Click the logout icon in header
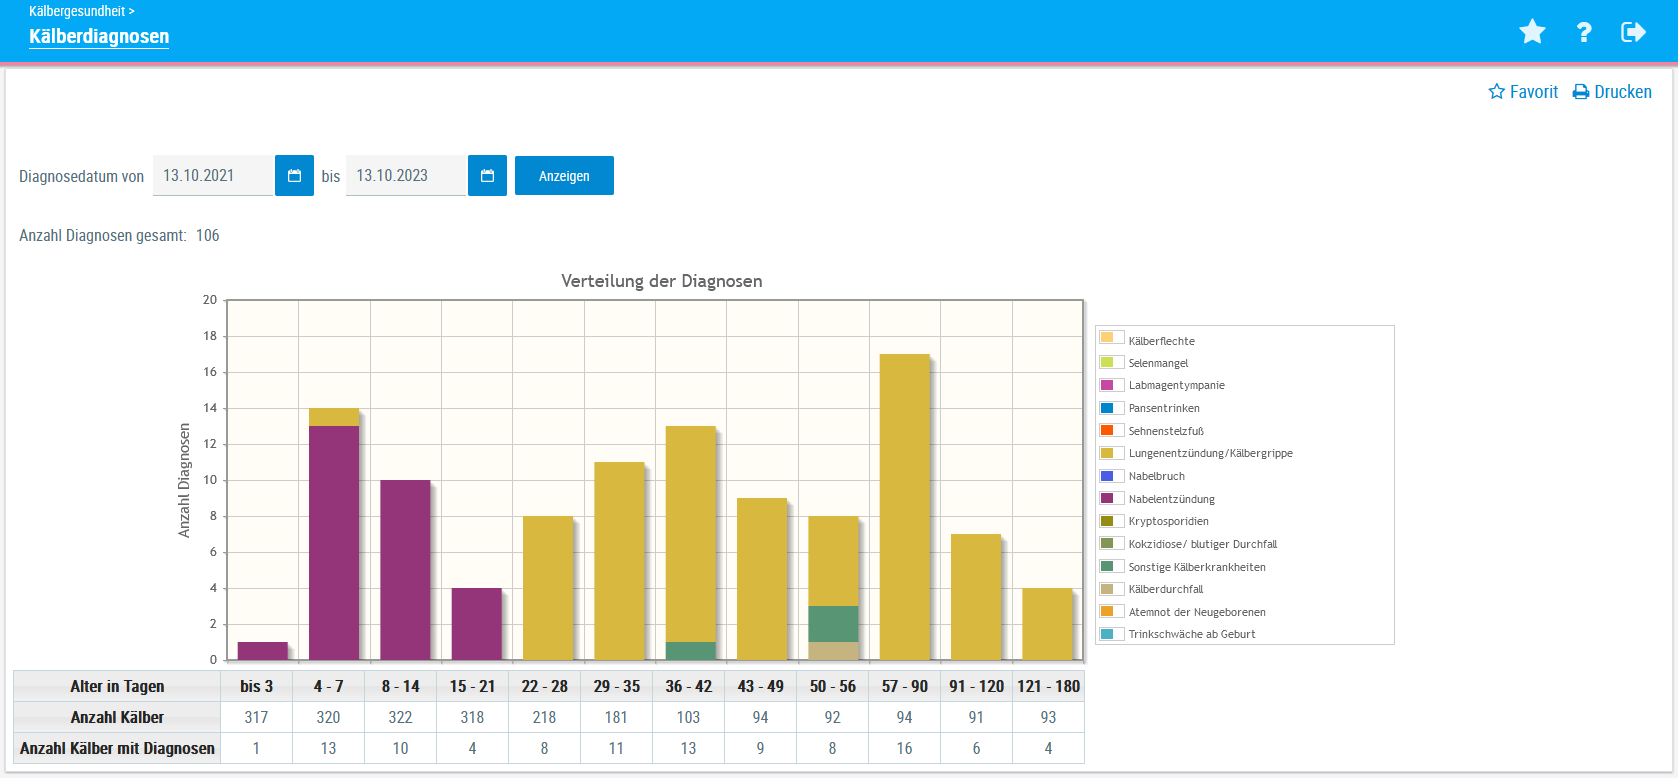The image size is (1678, 778). coord(1633,32)
